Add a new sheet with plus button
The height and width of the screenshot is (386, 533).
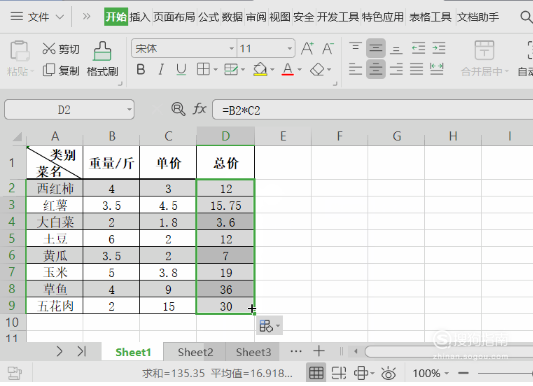[x=319, y=351]
